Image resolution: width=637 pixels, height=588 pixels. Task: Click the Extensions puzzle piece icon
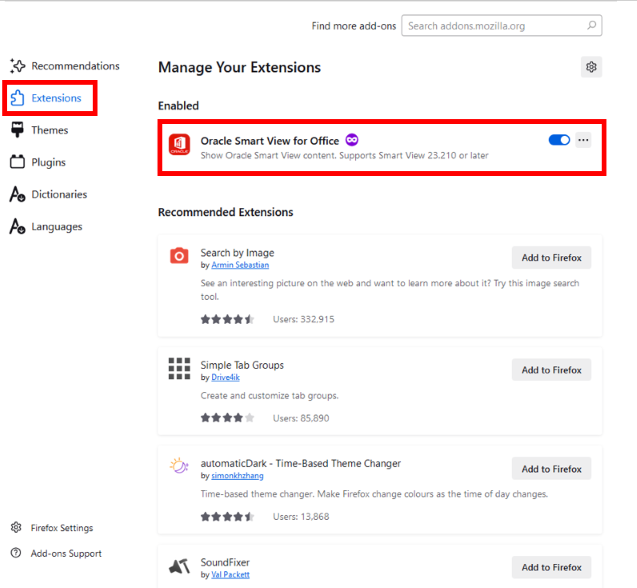coord(17,98)
